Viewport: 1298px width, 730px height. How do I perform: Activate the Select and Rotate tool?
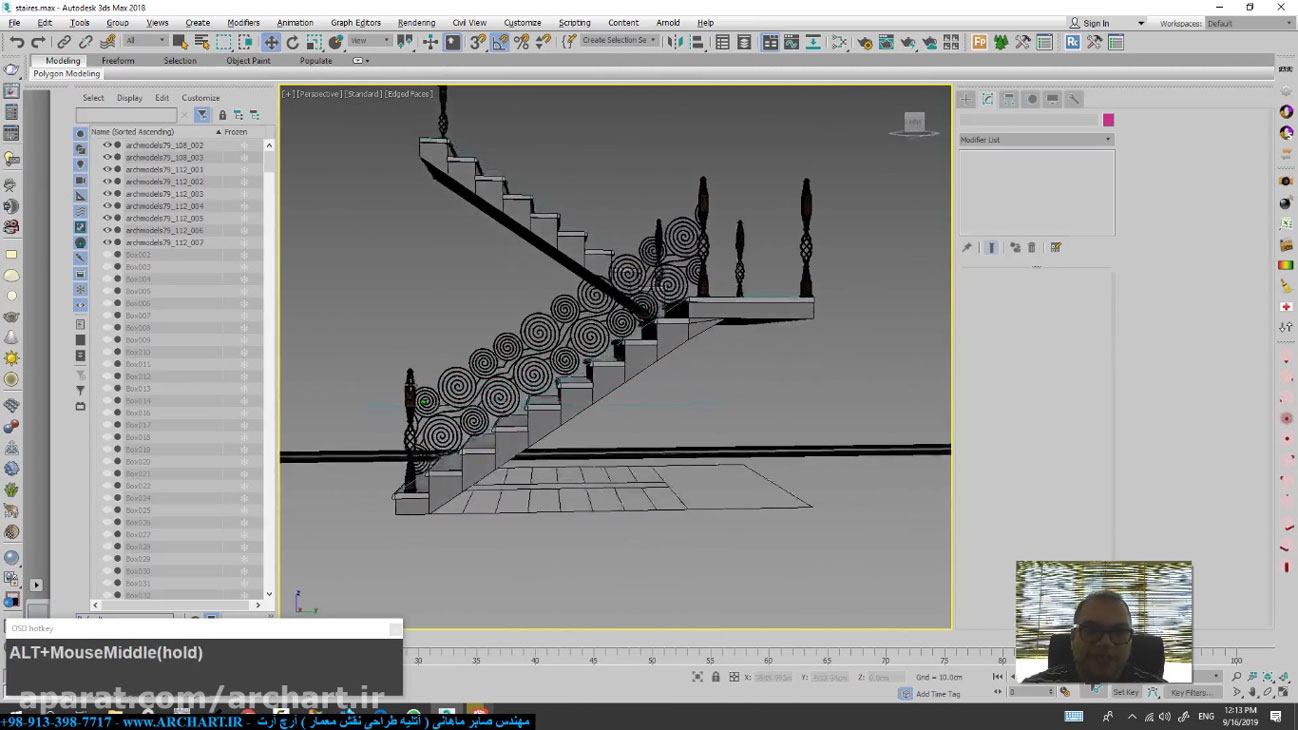tap(293, 42)
